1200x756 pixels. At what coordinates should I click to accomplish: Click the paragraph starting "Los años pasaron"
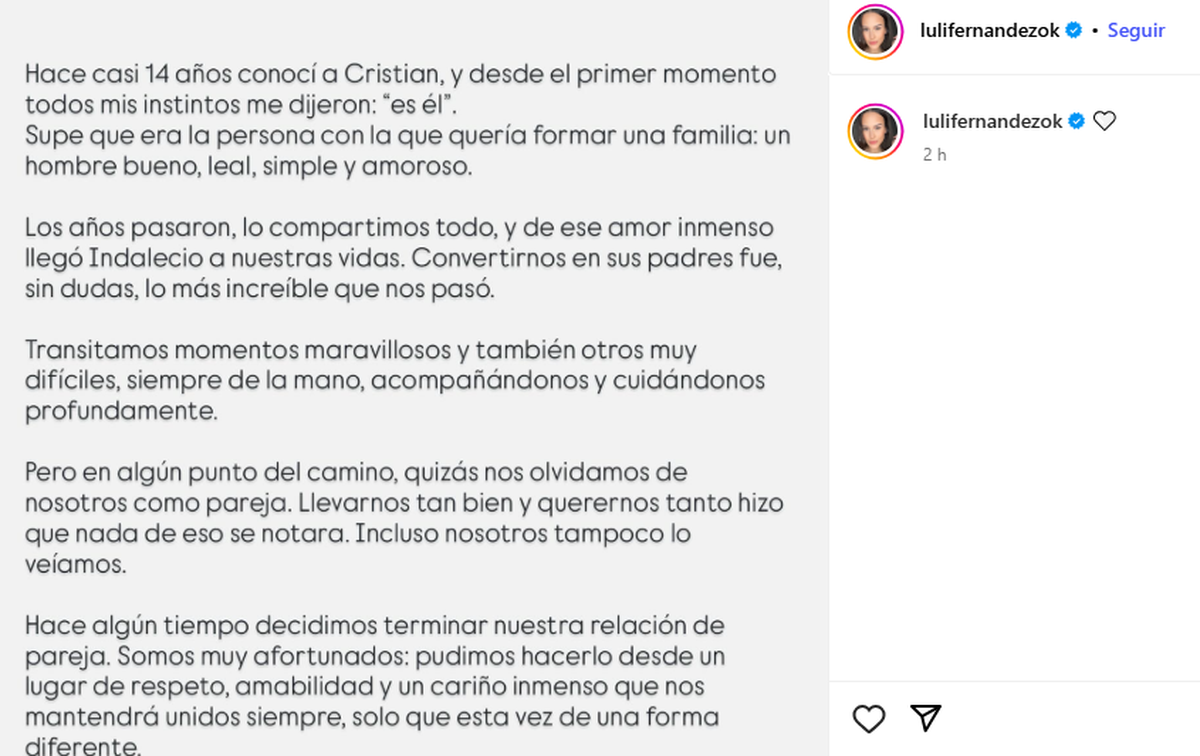[400, 258]
